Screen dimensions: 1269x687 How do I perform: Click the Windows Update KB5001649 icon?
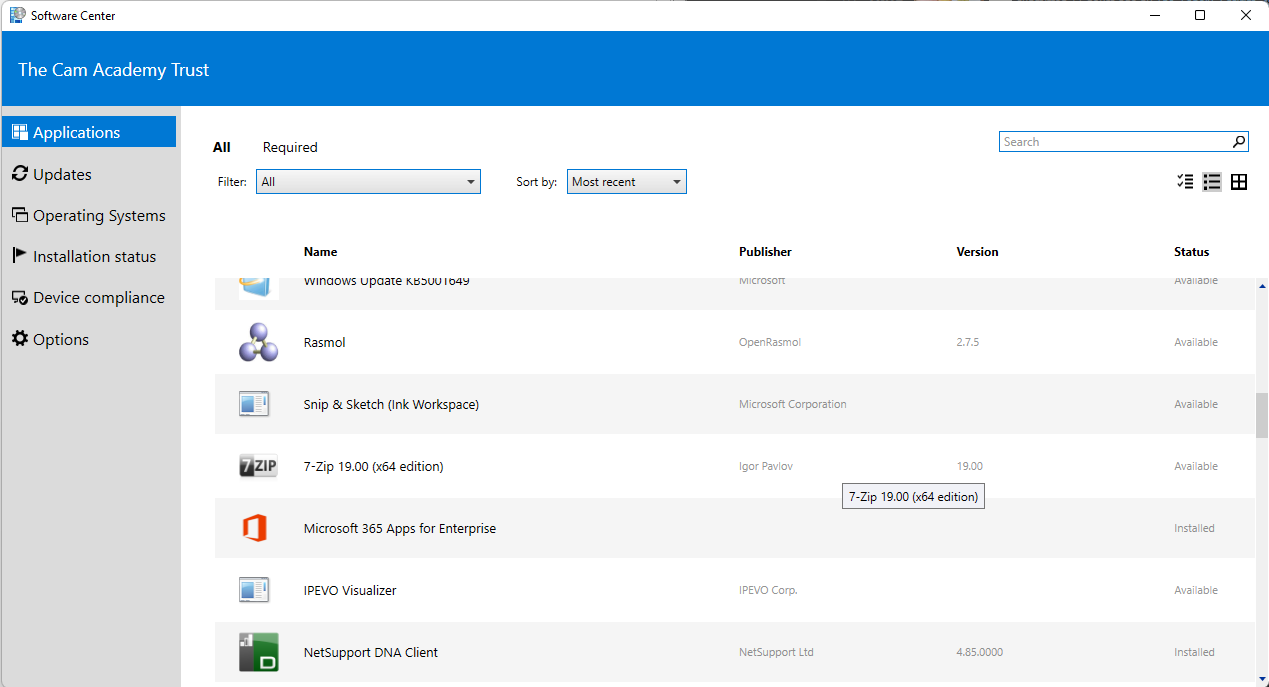[x=259, y=287]
